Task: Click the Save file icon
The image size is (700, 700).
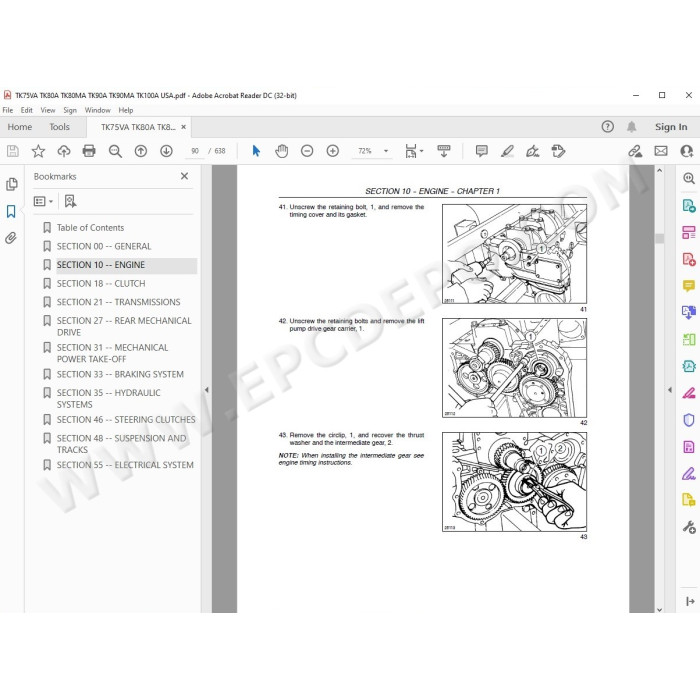Action: coord(12,151)
